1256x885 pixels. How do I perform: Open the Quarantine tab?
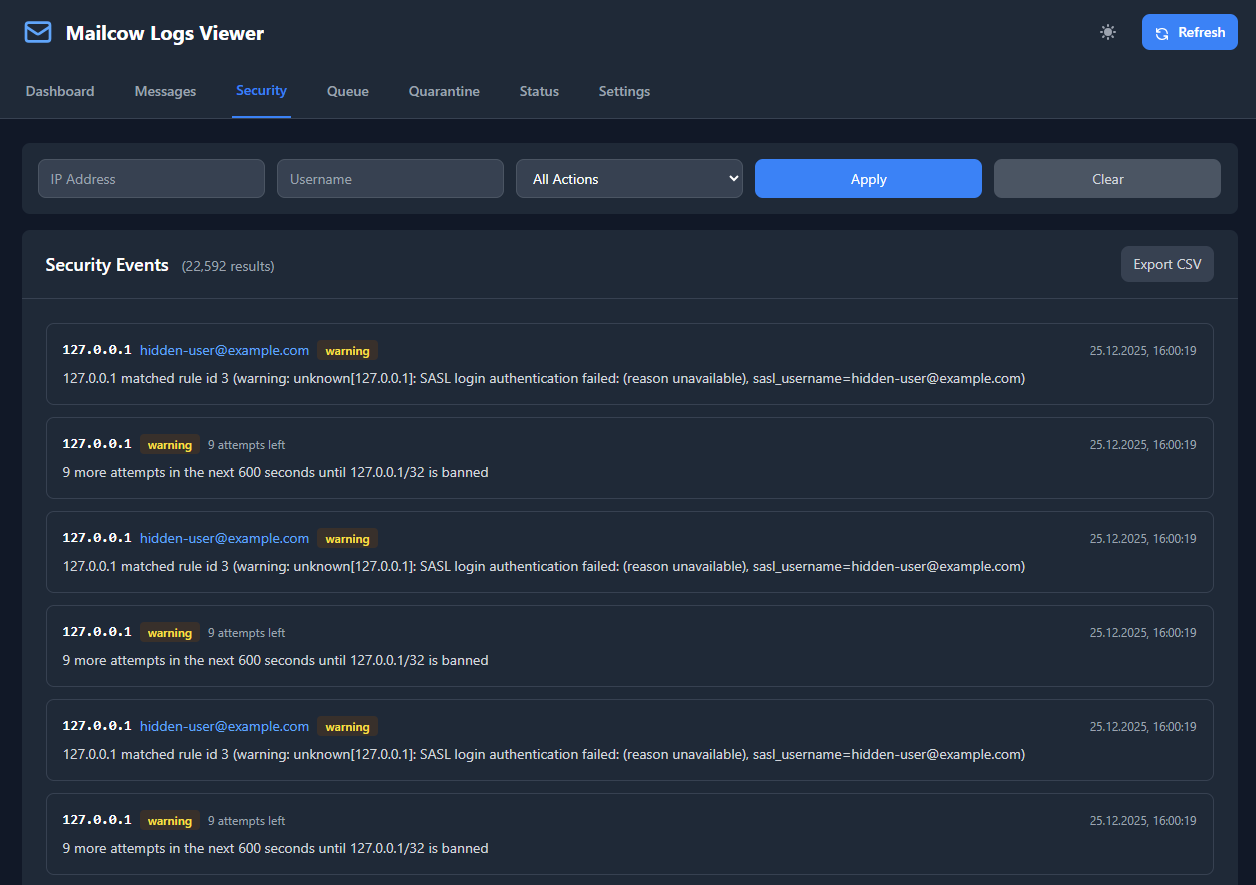[x=444, y=91]
